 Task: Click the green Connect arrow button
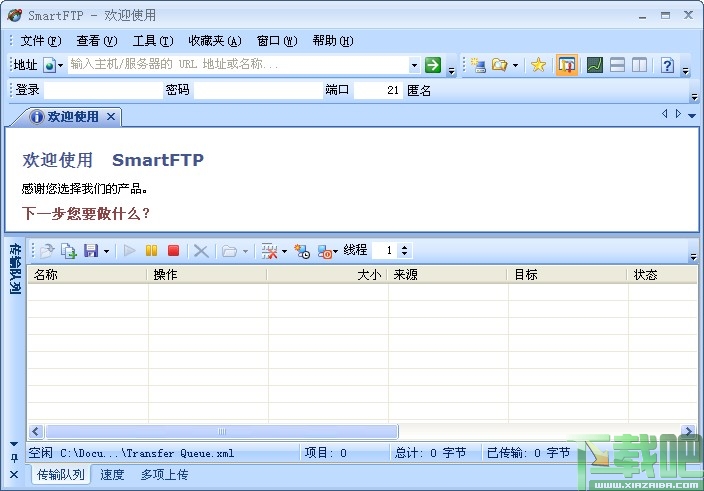coord(433,65)
